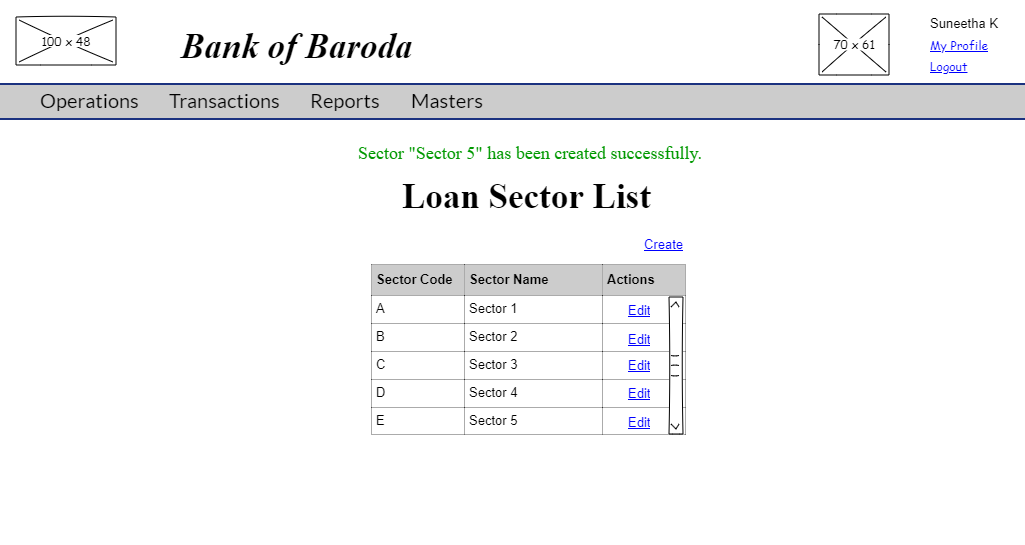Image resolution: width=1025 pixels, height=545 pixels.
Task: Click the scrollbar down arrow in sector list
Action: (676, 426)
